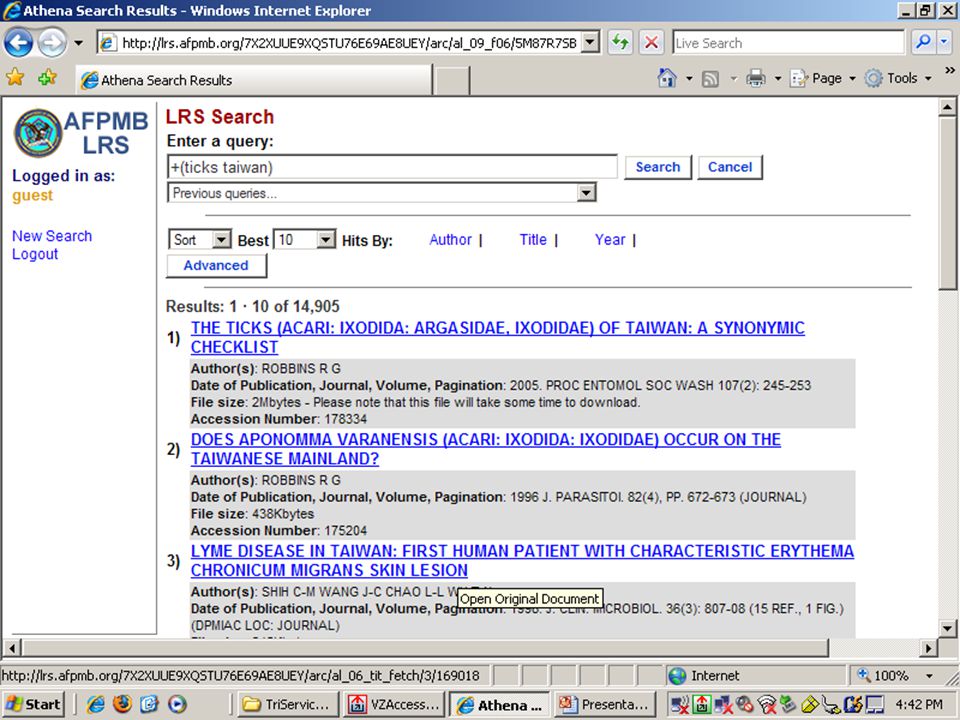This screenshot has height=720, width=960.
Task: Open the search provider options dropdown
Action: point(943,42)
